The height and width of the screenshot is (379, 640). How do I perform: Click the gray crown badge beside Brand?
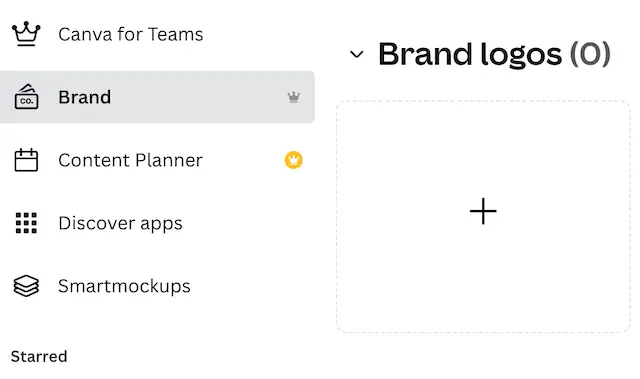[x=293, y=97]
